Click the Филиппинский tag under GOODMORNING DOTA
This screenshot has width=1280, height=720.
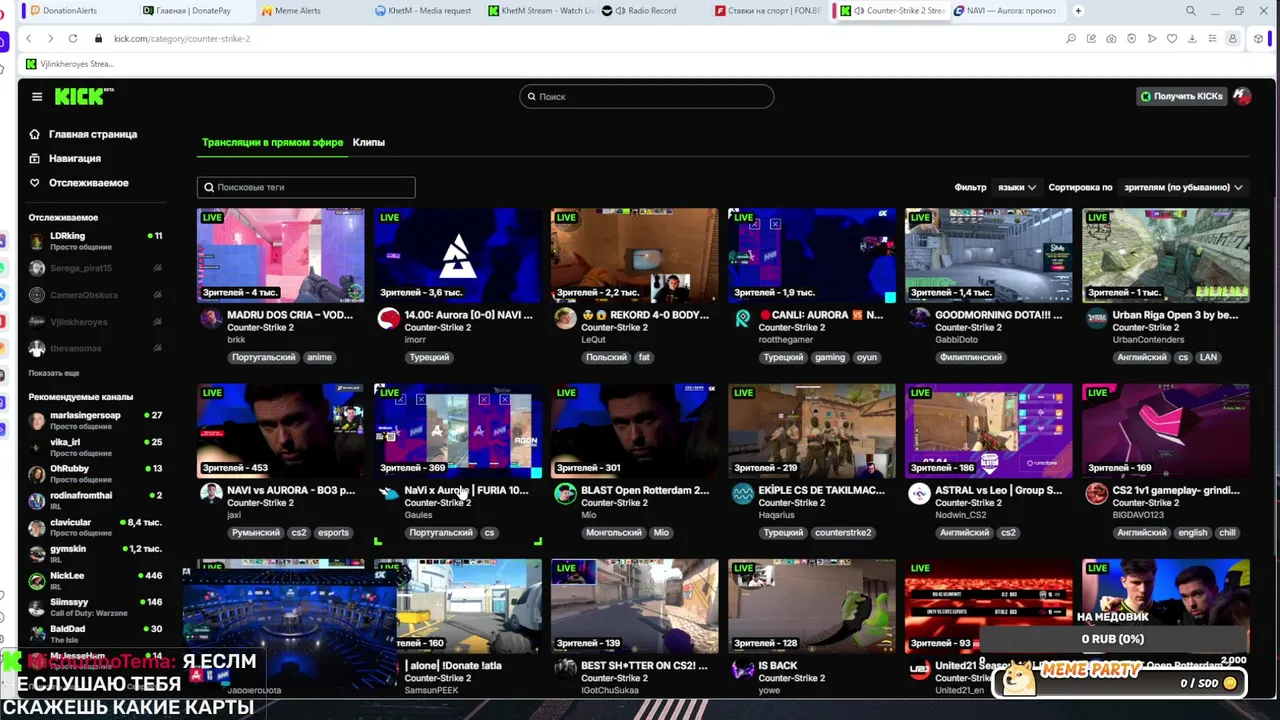[970, 357]
